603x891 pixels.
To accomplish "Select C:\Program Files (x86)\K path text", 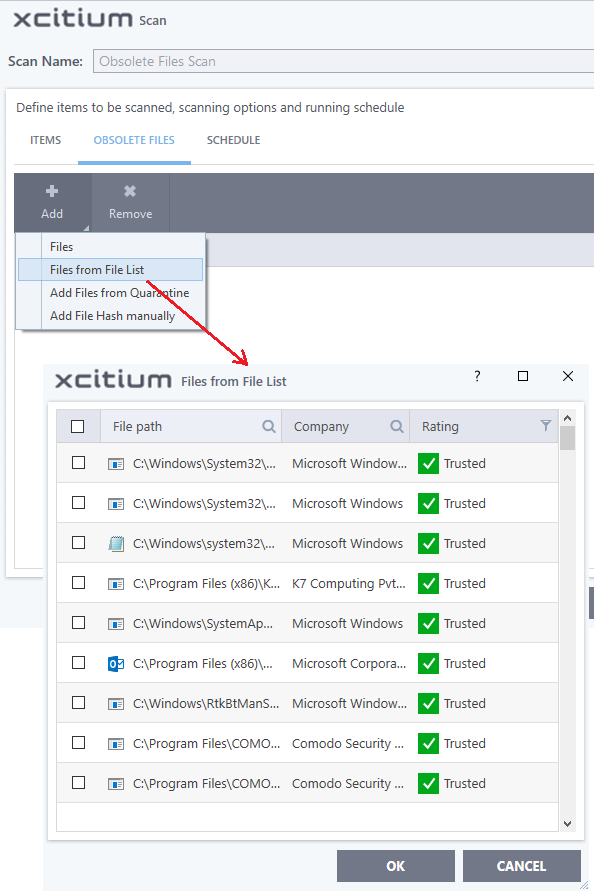I will (206, 584).
